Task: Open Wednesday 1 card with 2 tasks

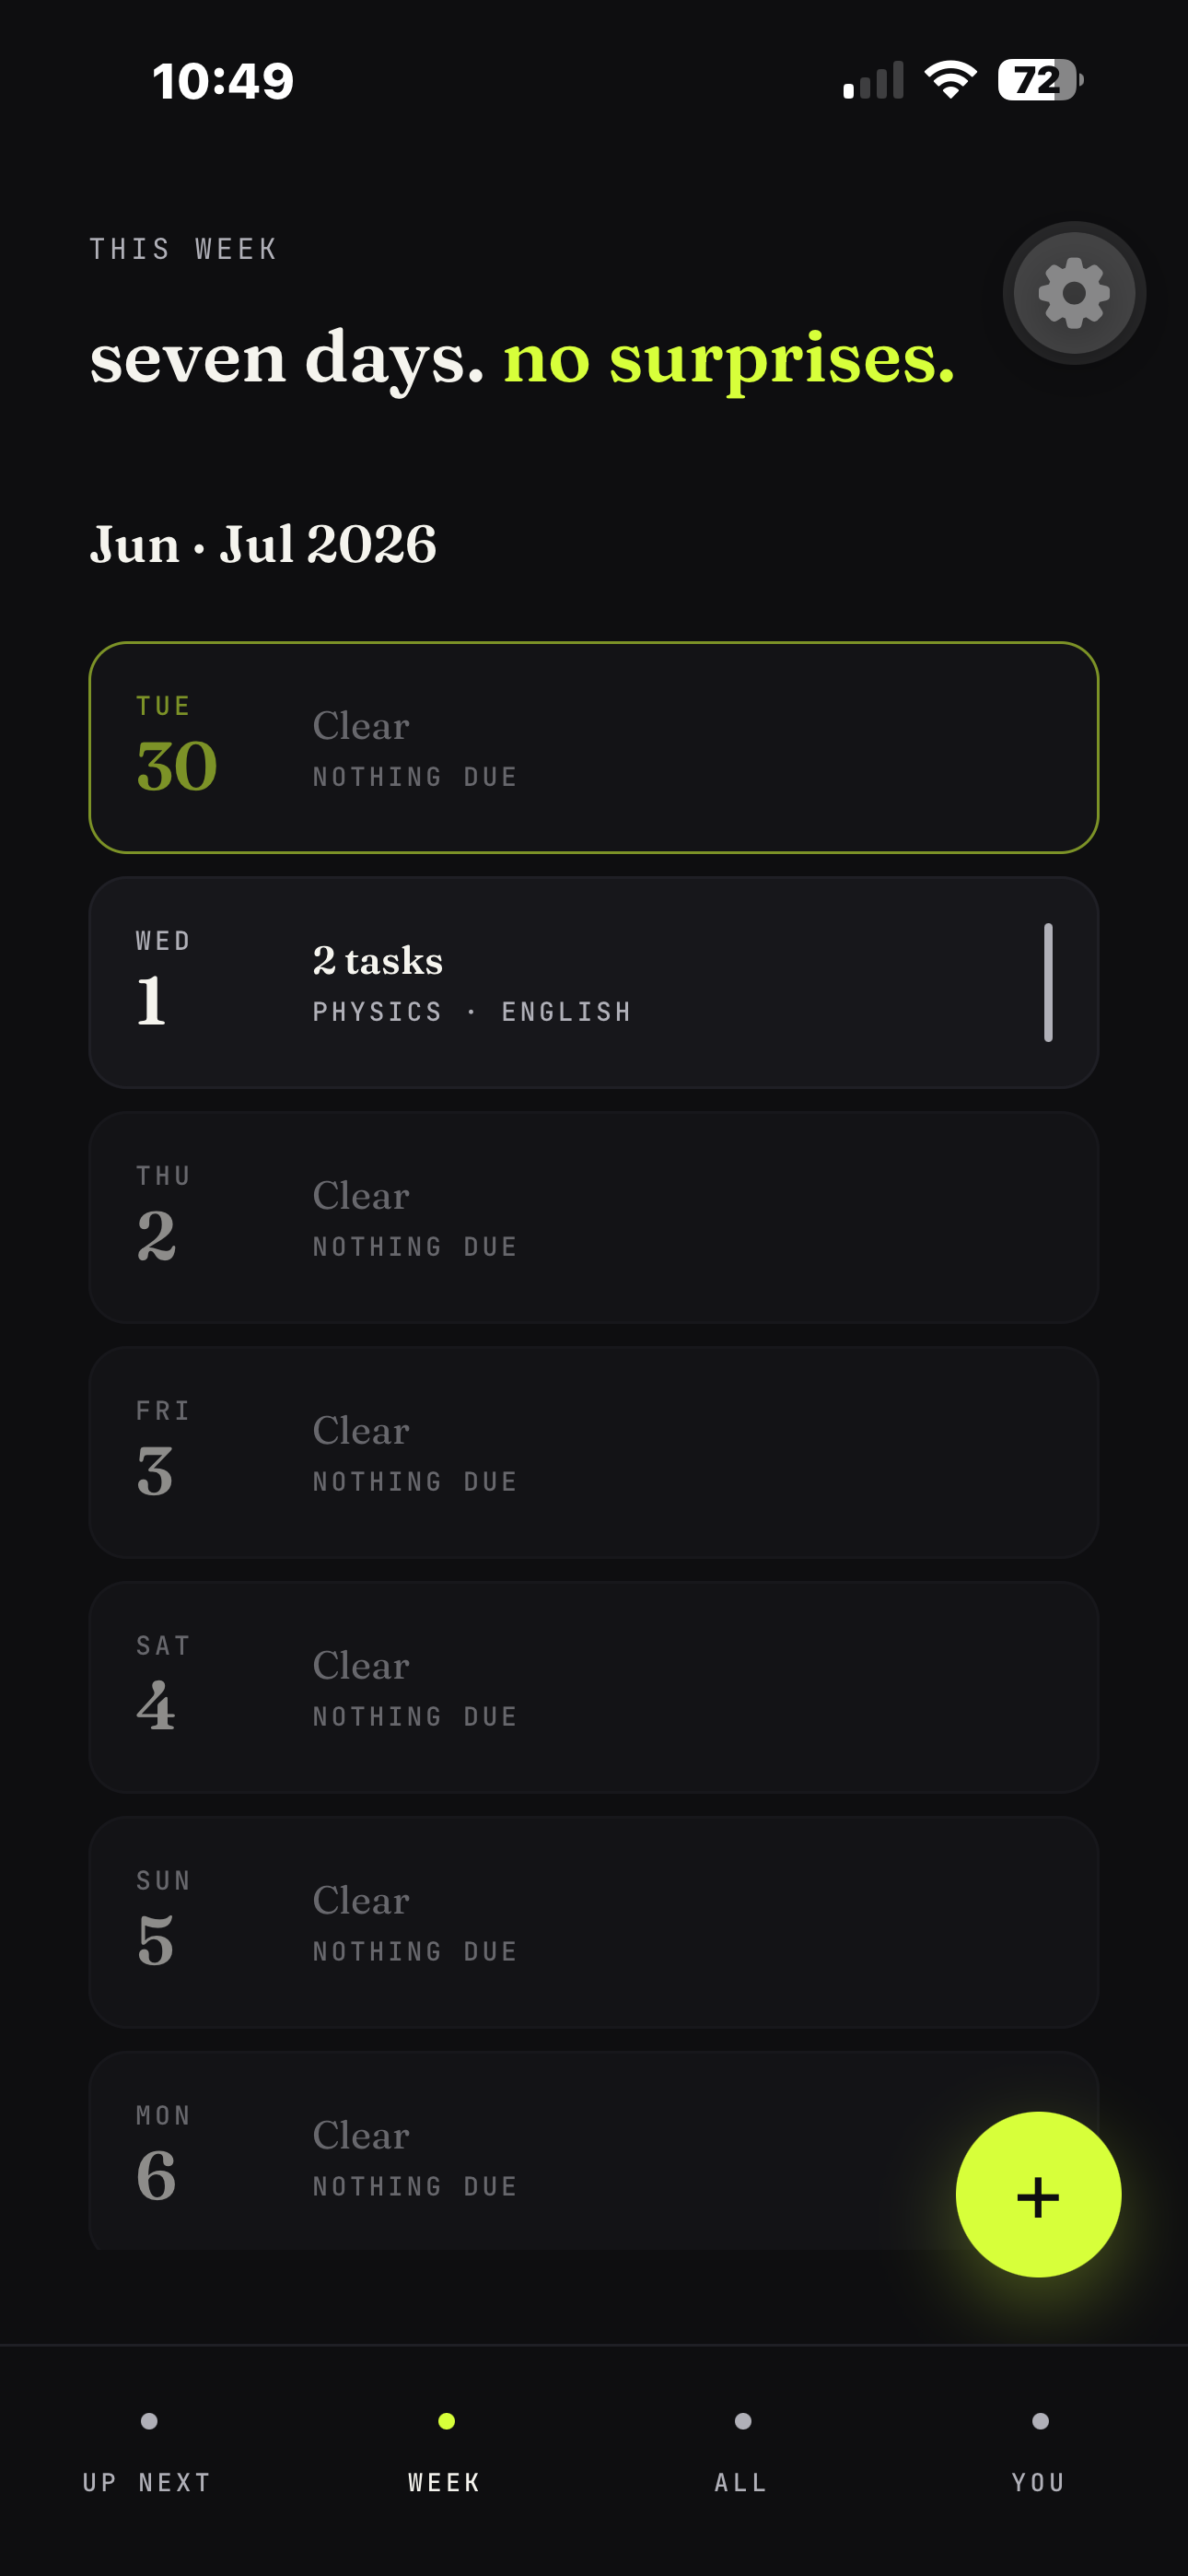Action: (594, 982)
